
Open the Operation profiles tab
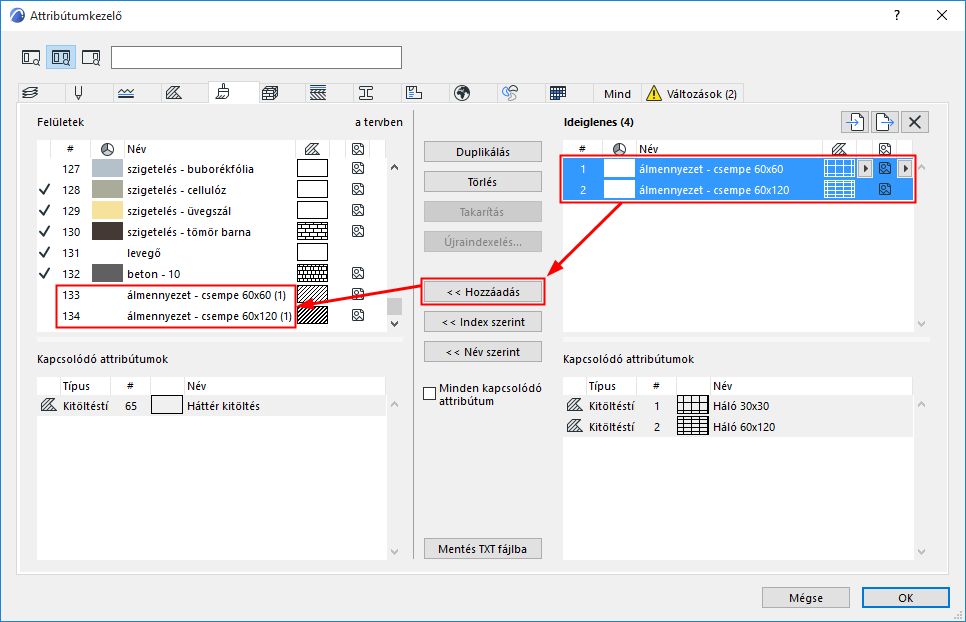(x=510, y=93)
